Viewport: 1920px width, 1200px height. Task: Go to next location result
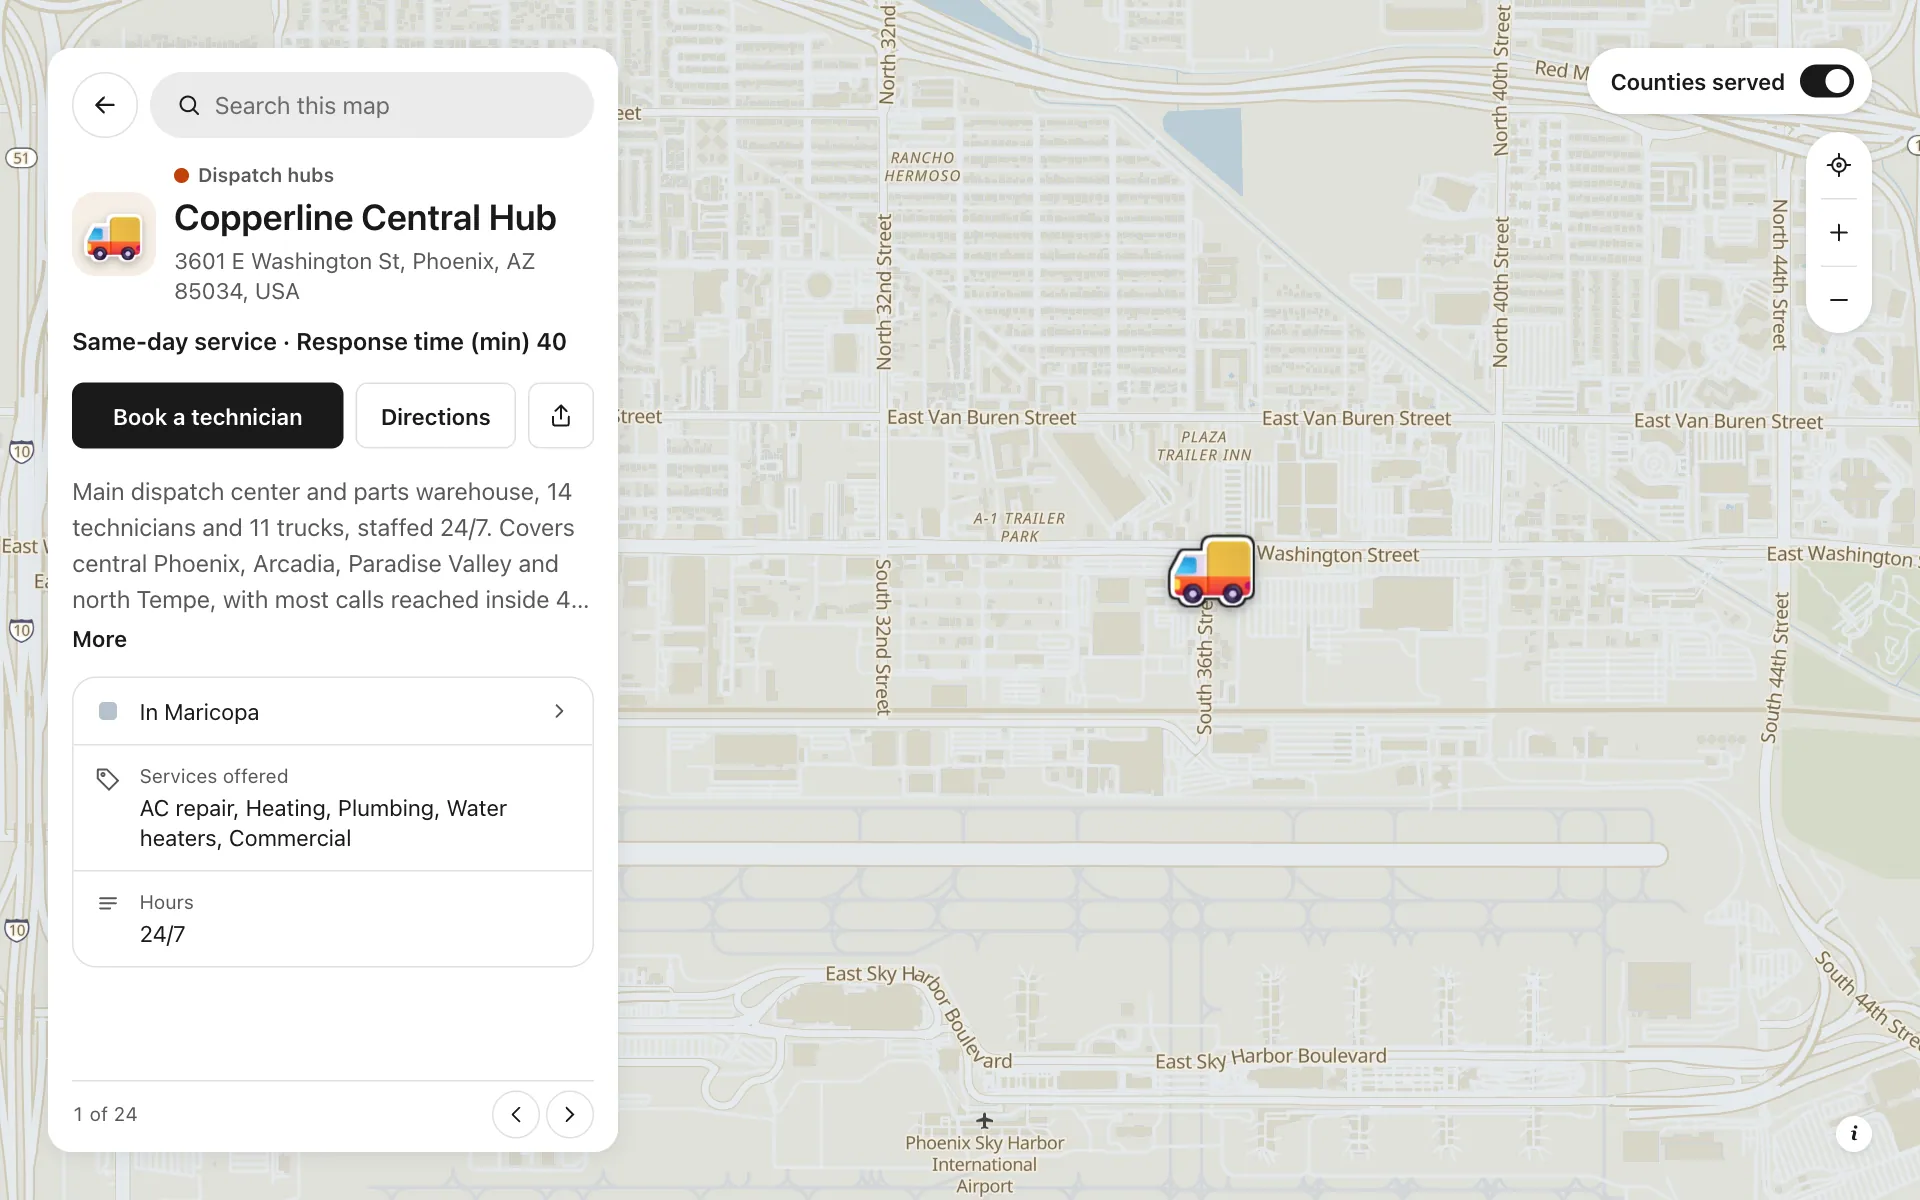point(570,1114)
